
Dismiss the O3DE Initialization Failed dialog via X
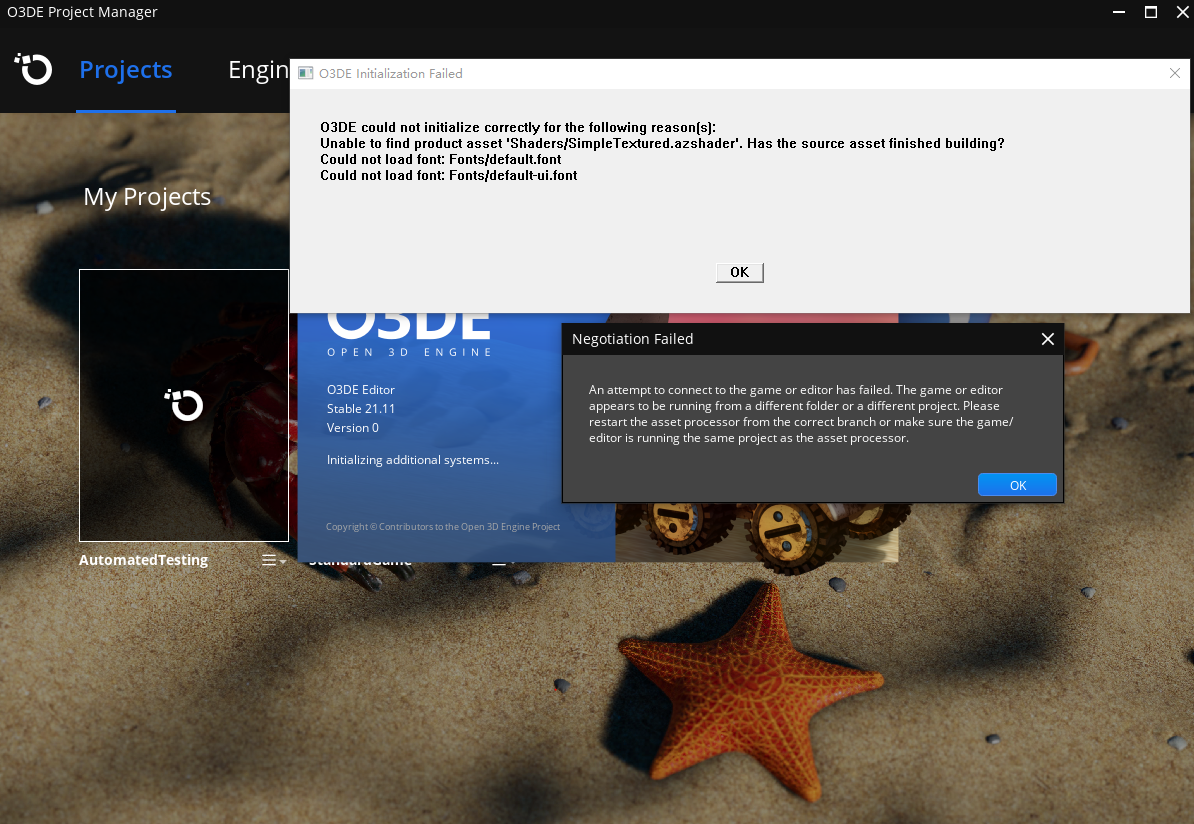1175,73
